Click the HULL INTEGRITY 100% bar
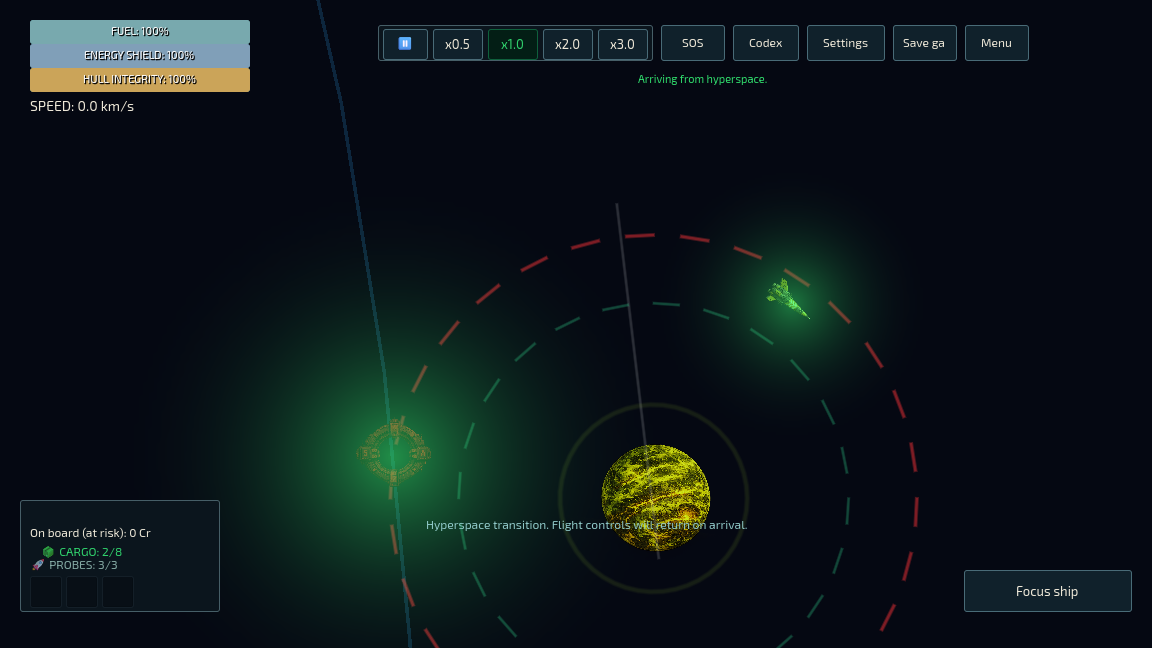Screen dimensions: 1152x648 140,79
